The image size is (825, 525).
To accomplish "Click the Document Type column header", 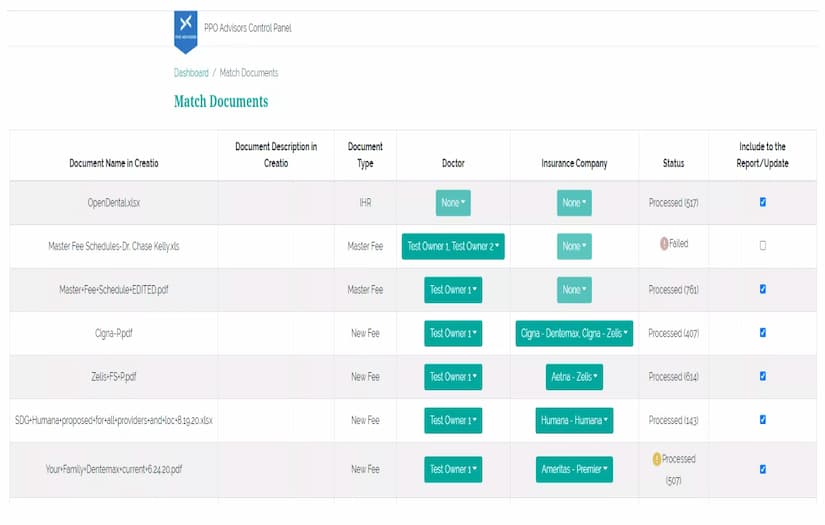I will pos(365,155).
